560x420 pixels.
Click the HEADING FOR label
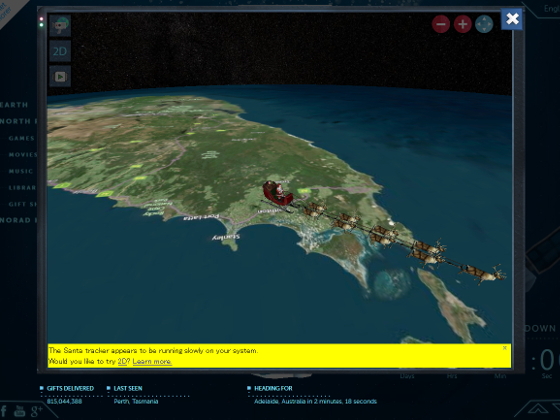click(273, 388)
